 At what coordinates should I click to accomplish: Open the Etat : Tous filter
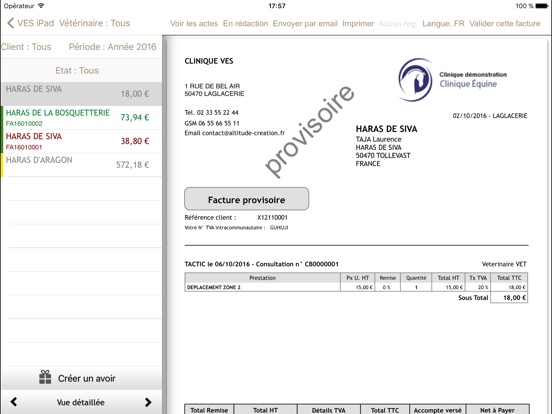click(x=77, y=70)
